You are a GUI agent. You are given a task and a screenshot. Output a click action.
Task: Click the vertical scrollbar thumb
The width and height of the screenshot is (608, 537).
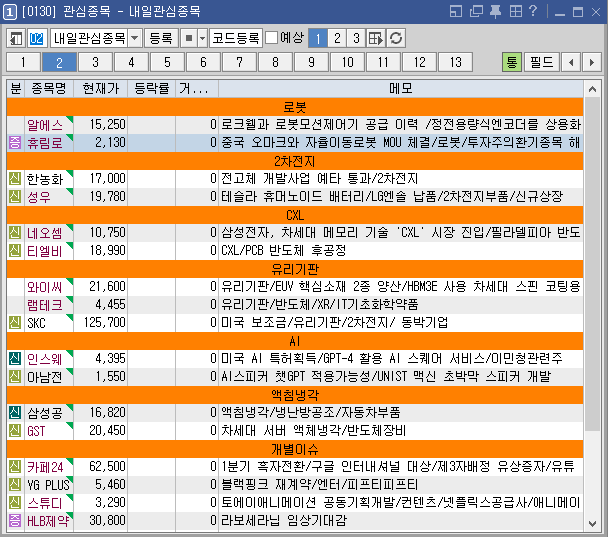592,264
